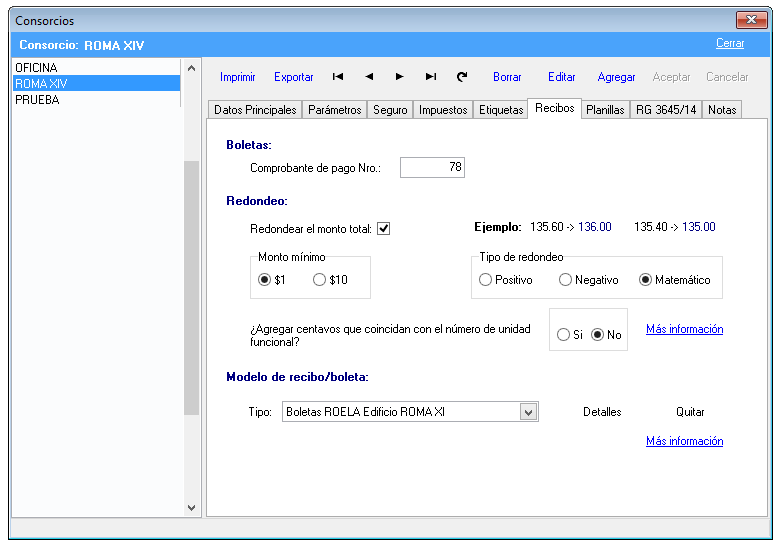Select 'Si' for adding centavos
This screenshot has height=544, width=782.
pyautogui.click(x=564, y=335)
